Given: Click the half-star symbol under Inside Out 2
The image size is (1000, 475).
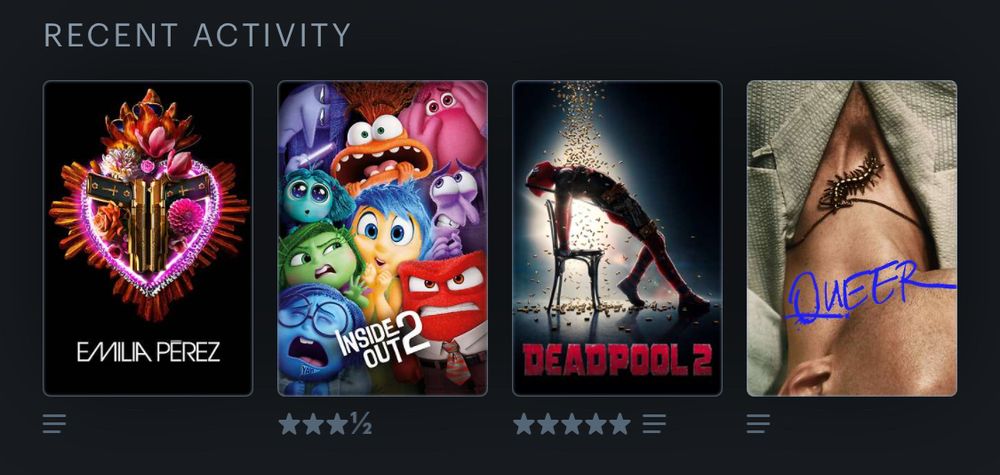Looking at the screenshot, I should (361, 424).
